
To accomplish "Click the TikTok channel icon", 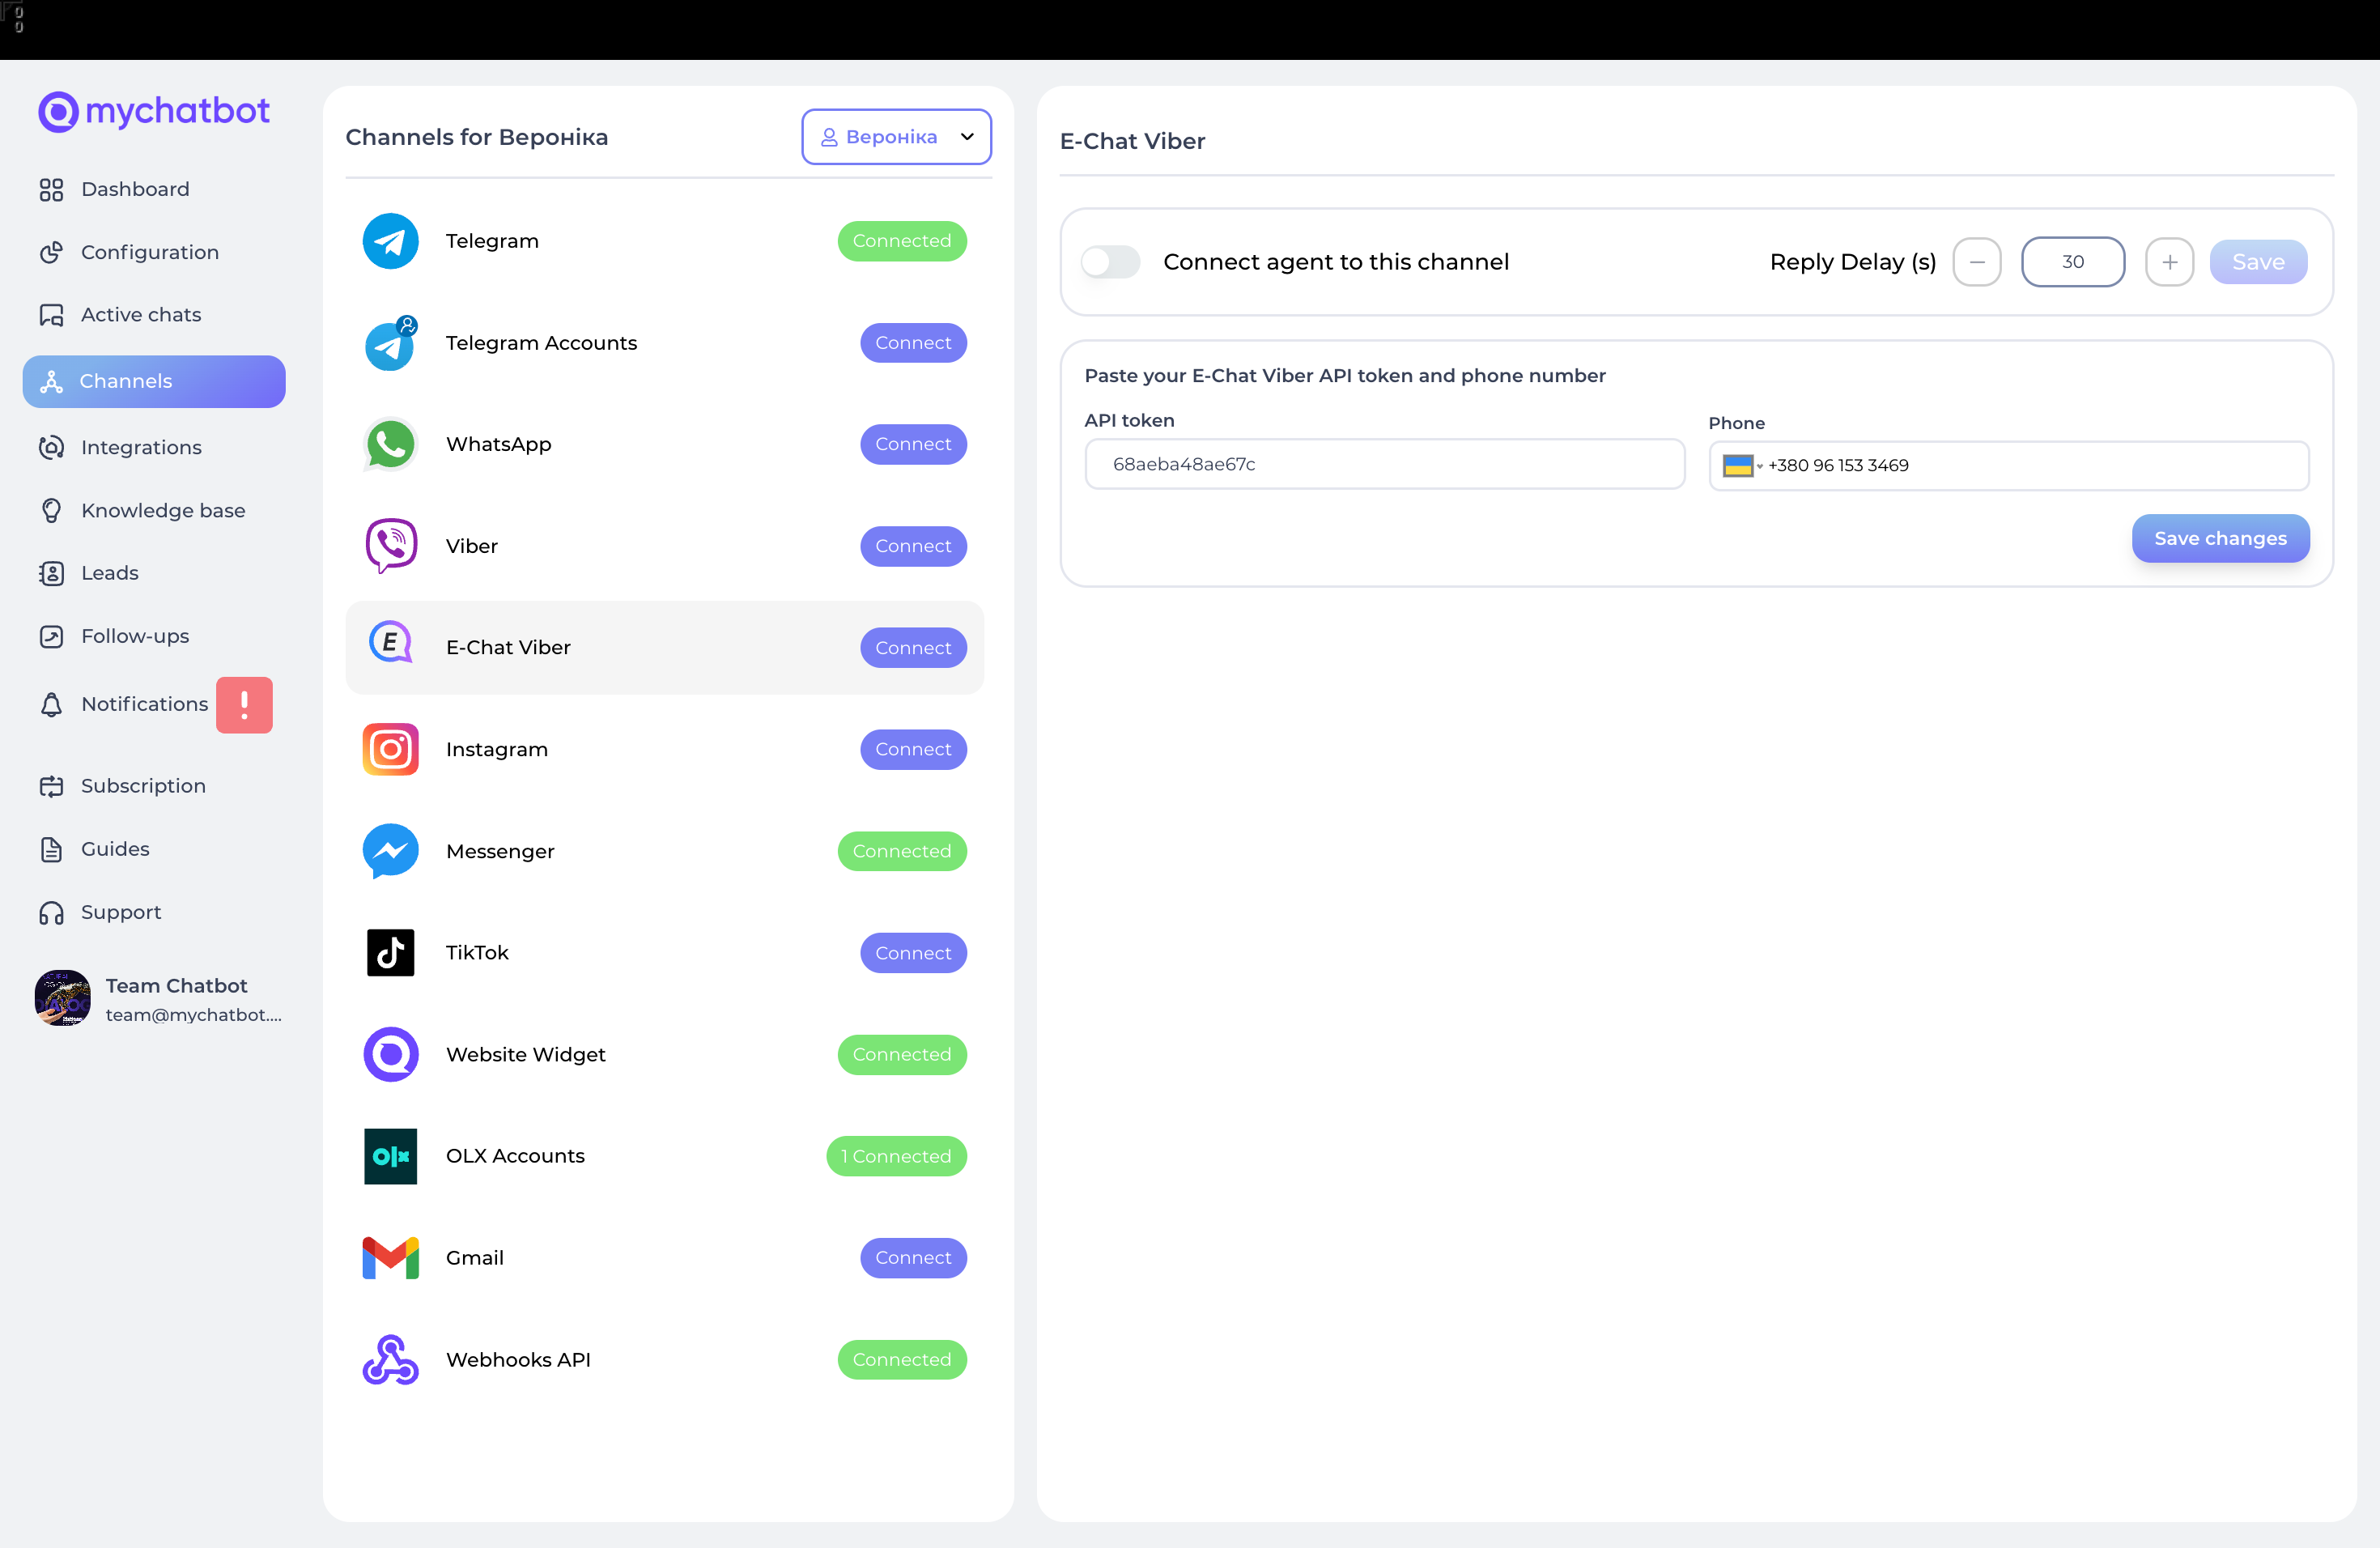I will (390, 952).
